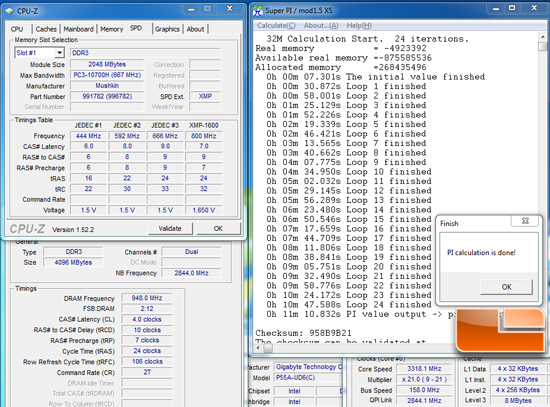Click the Checksum: 958B9B21 line
The image size is (550, 407).
pos(303,333)
